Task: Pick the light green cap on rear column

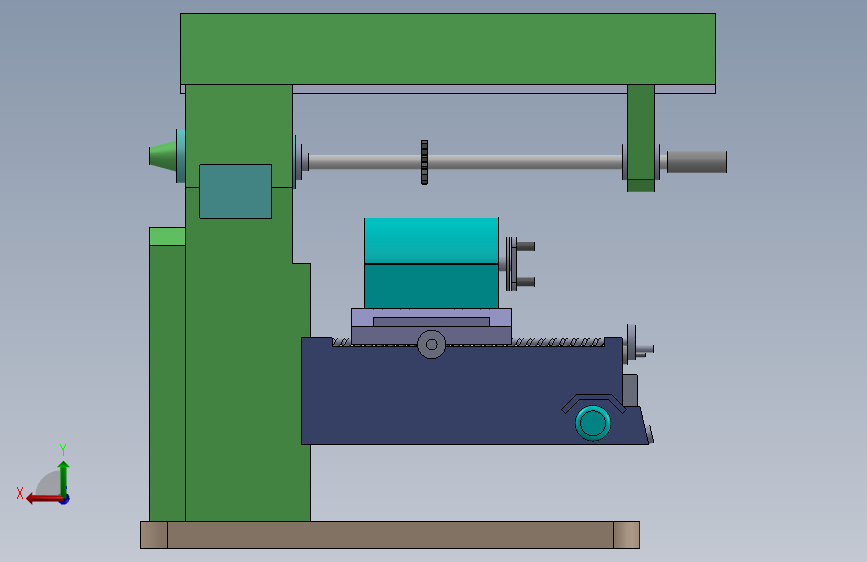Action: pyautogui.click(x=167, y=236)
